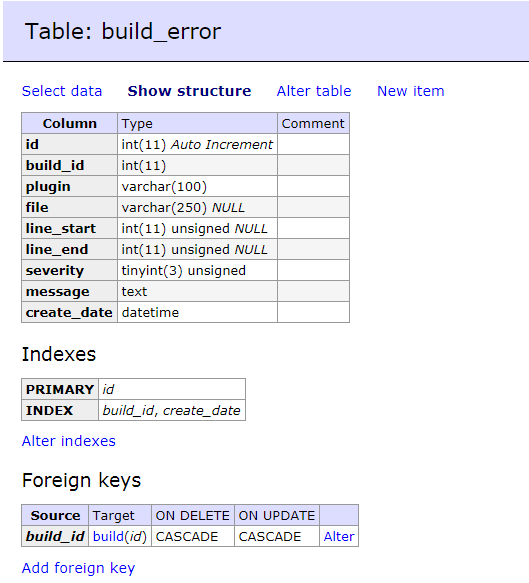Image resolution: width=529 pixels, height=583 pixels.
Task: Click the Comment header cell
Action: pos(313,123)
